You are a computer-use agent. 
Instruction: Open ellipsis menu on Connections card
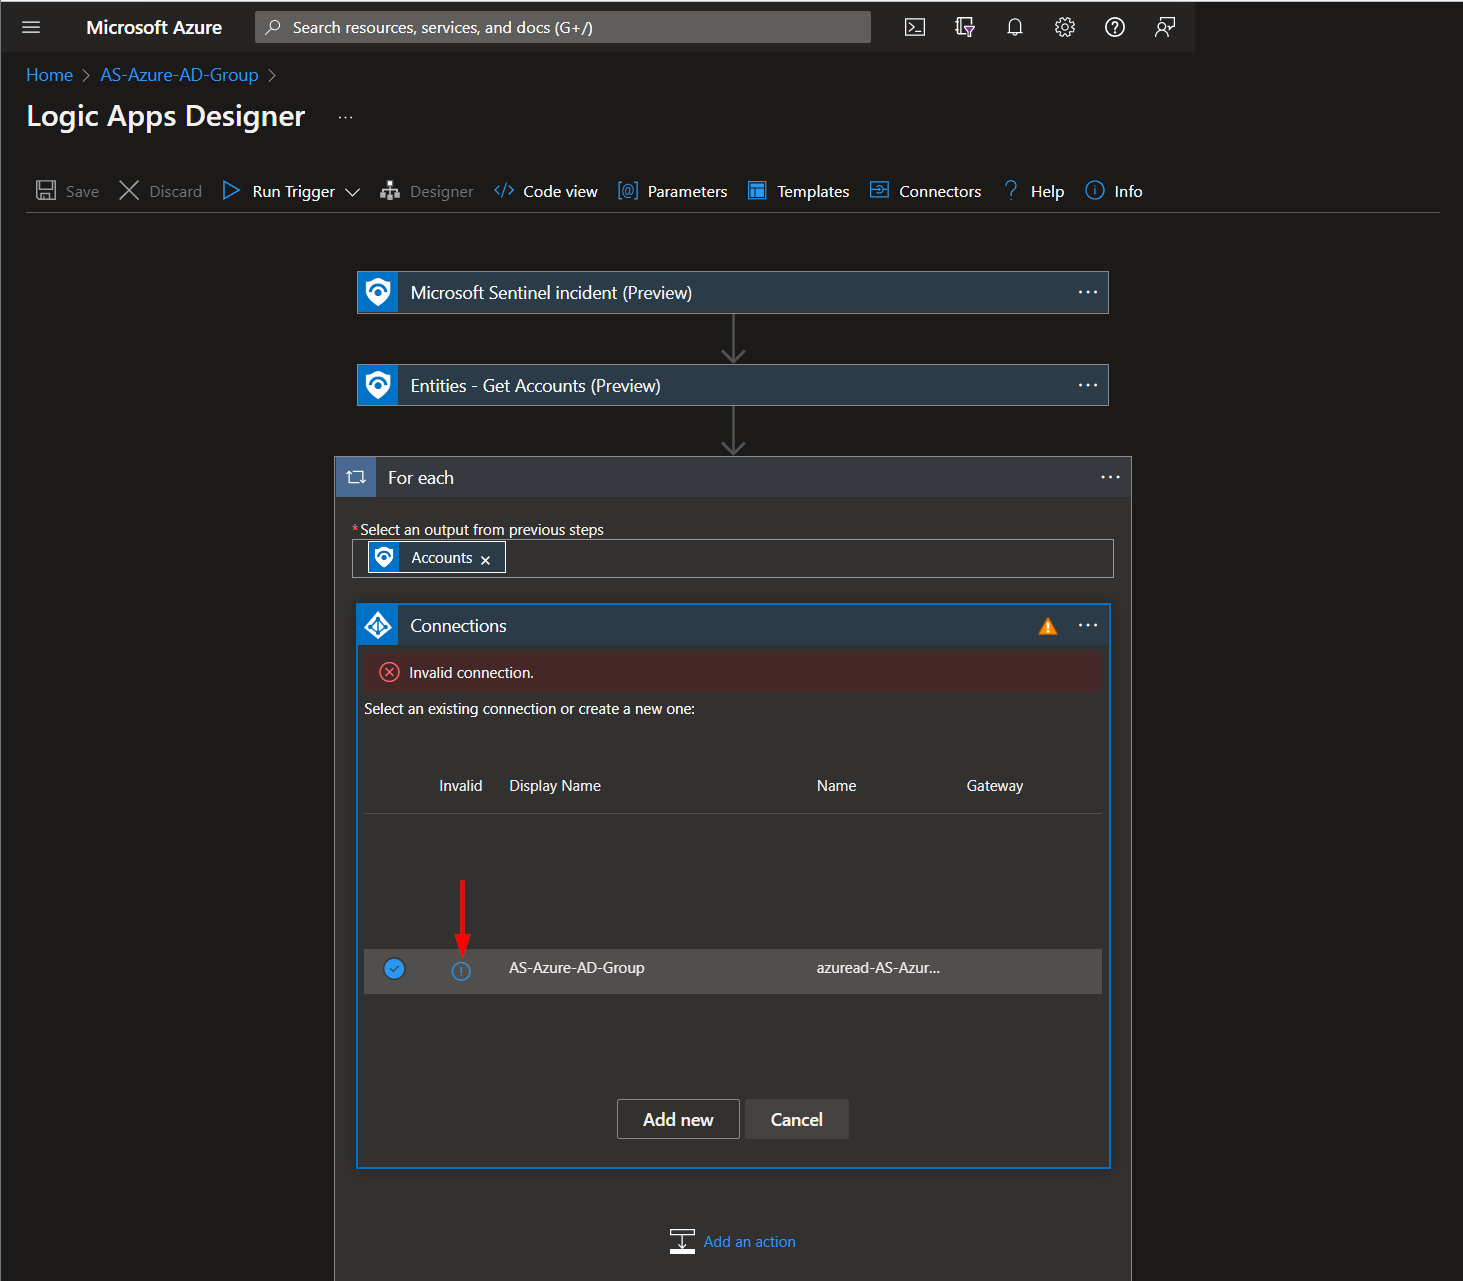1088,625
